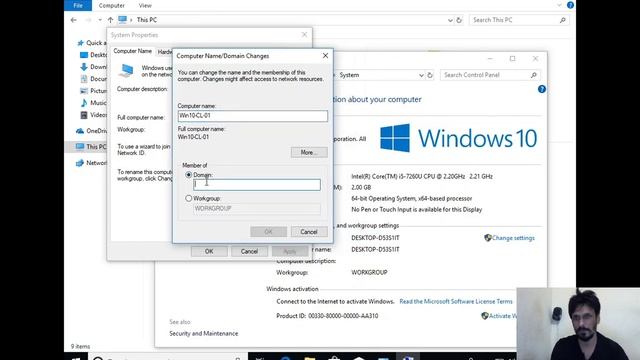Select OneDrive in navigation pane
This screenshot has height=360, width=640.
tap(91, 131)
